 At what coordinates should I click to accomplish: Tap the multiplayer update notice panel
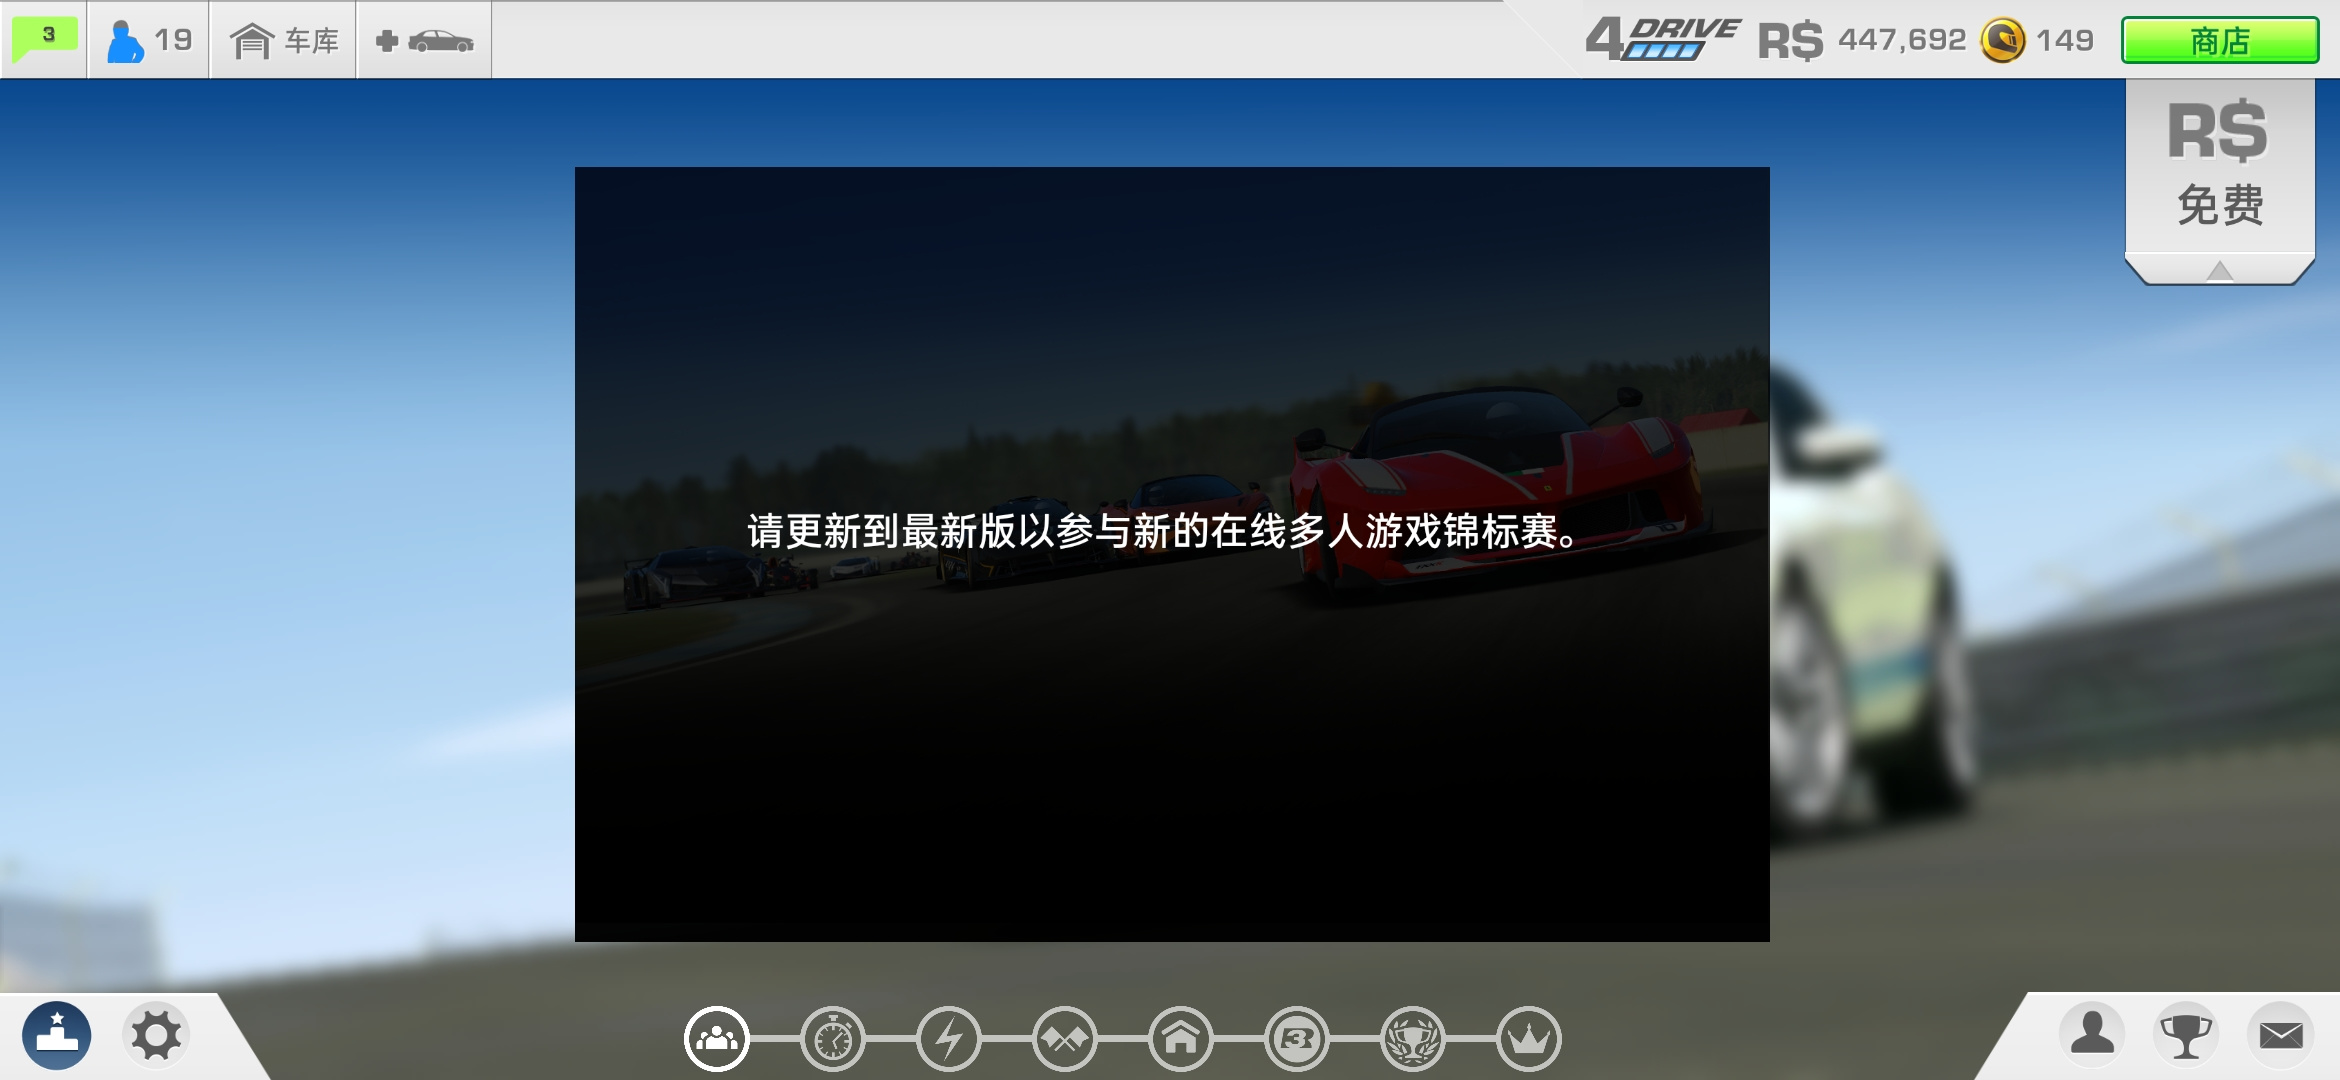[1172, 554]
